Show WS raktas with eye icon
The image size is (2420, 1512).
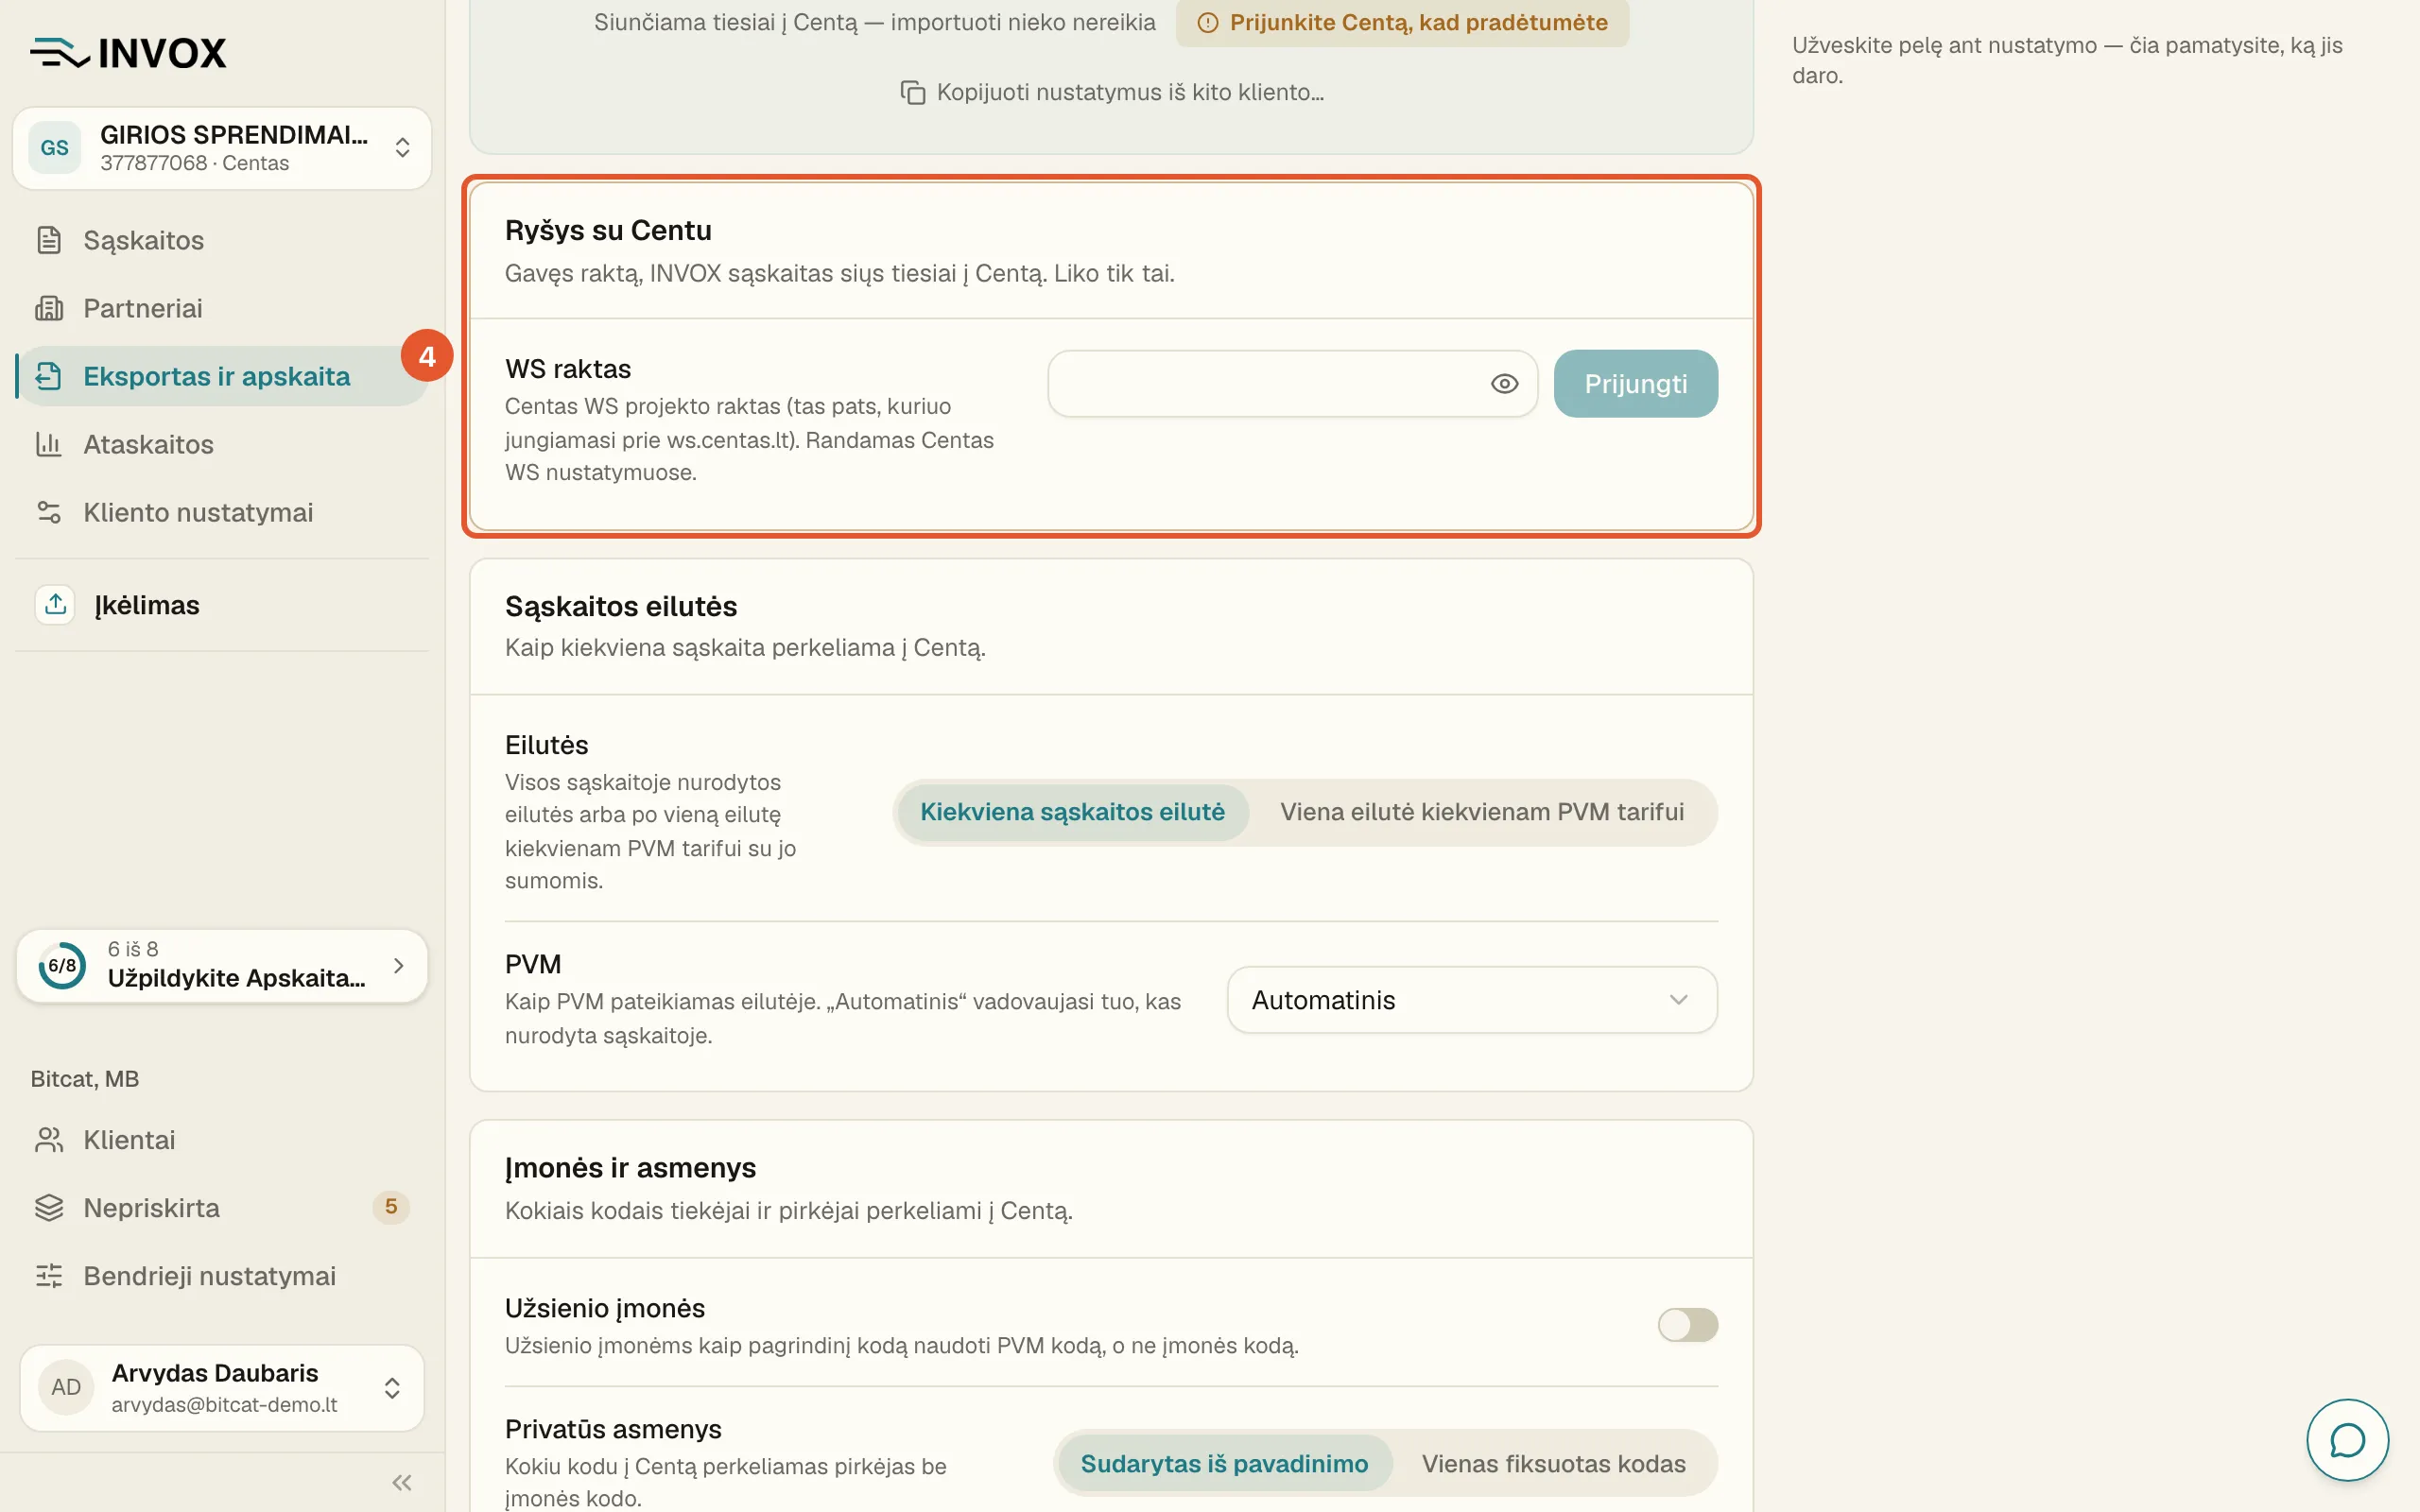[1504, 384]
